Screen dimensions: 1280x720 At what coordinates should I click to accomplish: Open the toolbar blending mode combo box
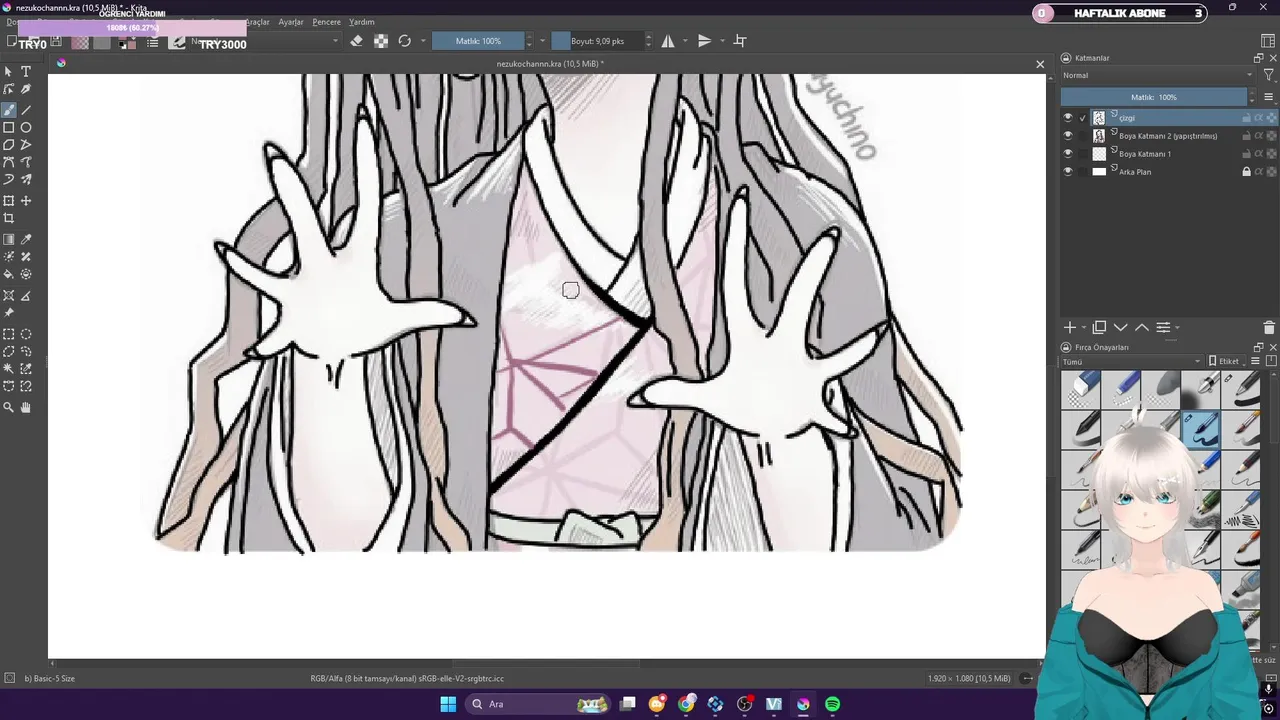[265, 41]
